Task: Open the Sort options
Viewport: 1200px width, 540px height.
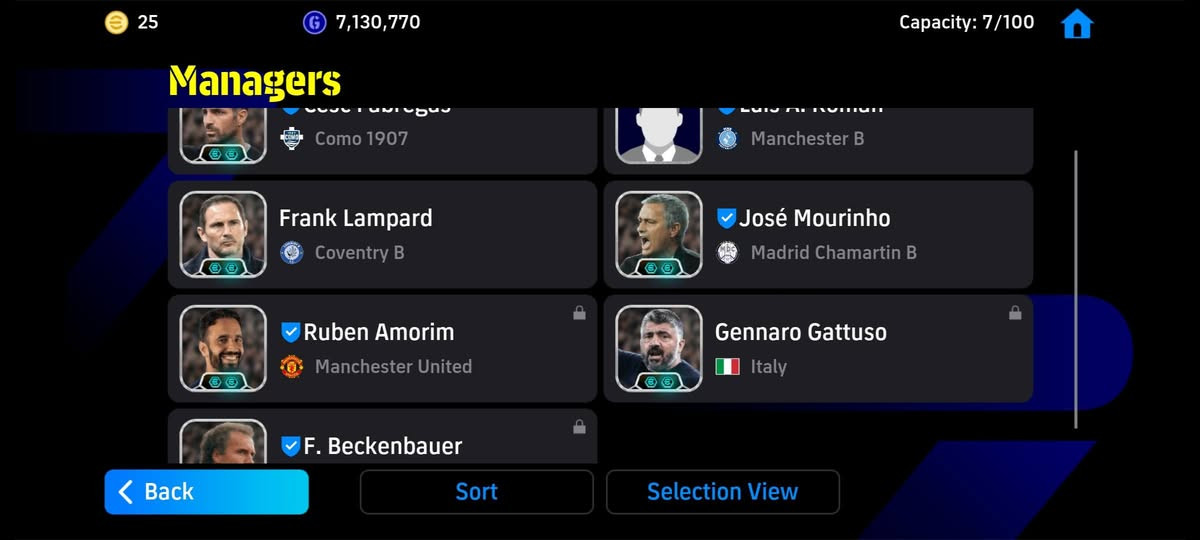Action: [477, 491]
